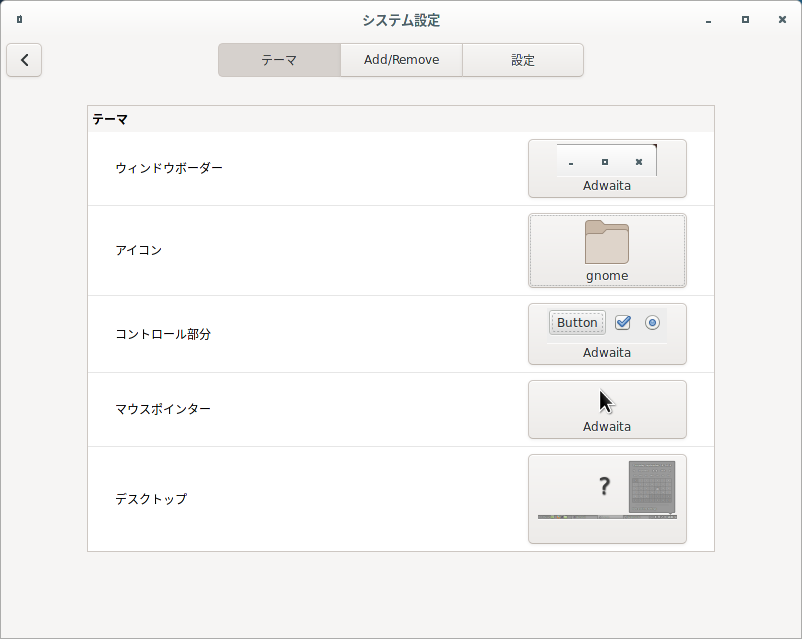Click the minimize icon in border preview
The height and width of the screenshot is (639, 802).
click(x=571, y=163)
